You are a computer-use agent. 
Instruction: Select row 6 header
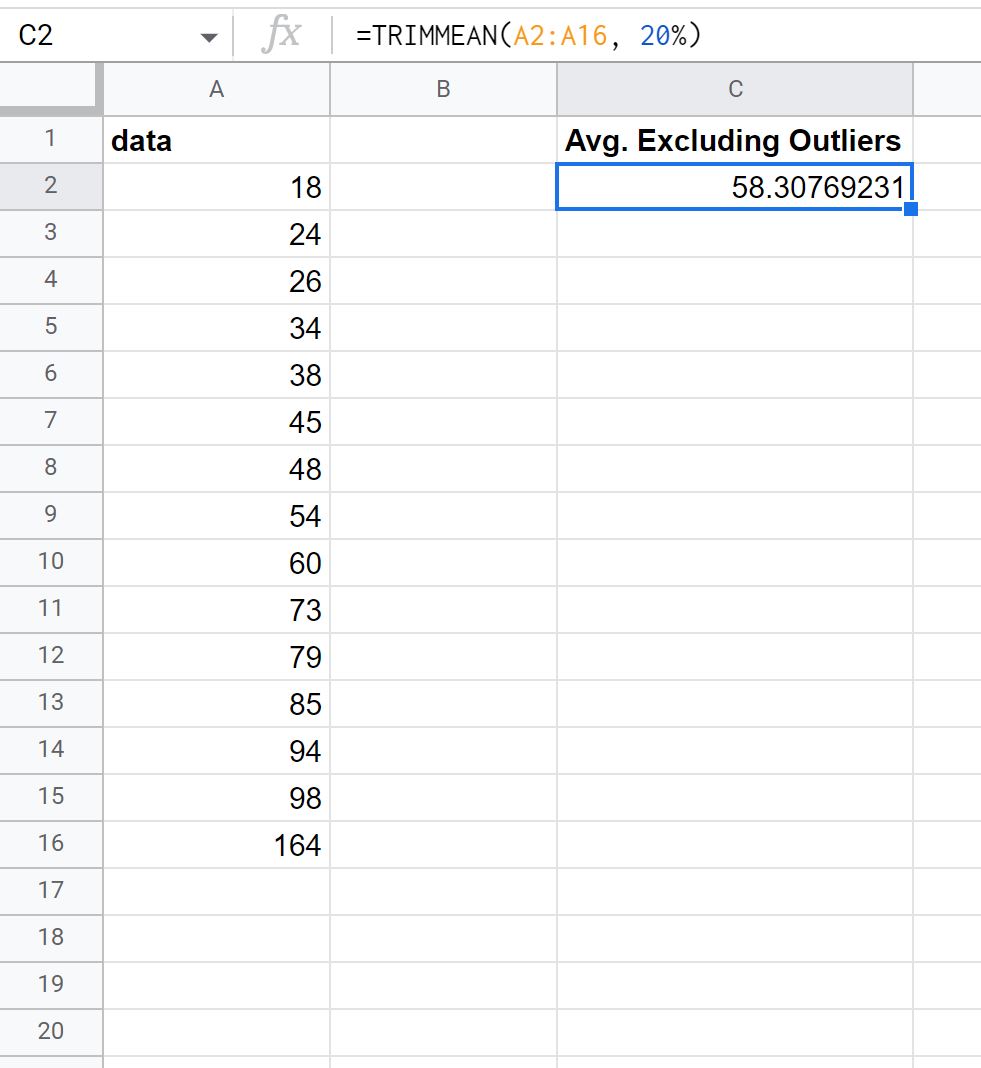point(51,374)
